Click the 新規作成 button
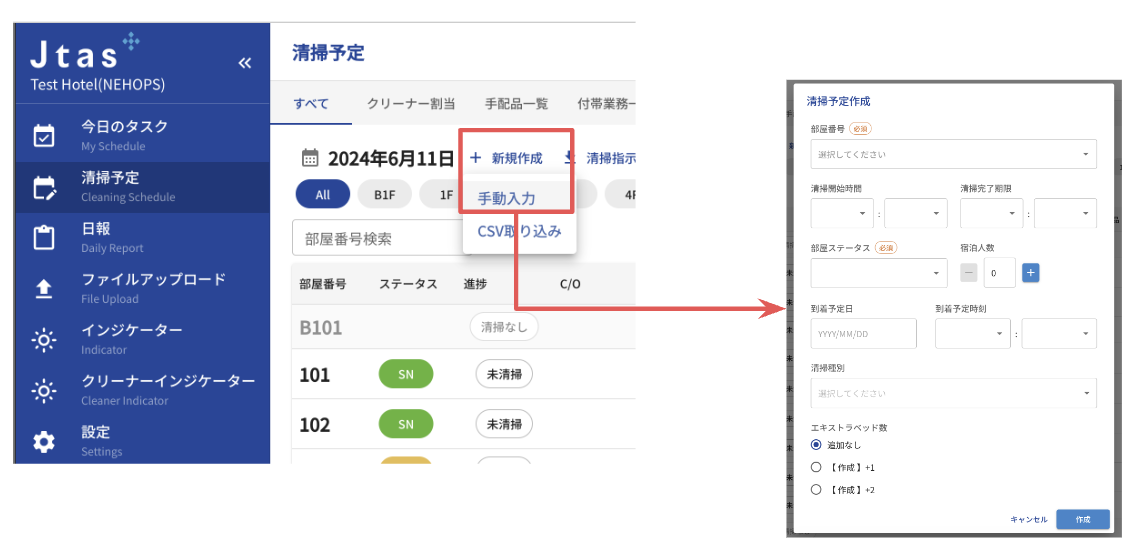 506,157
